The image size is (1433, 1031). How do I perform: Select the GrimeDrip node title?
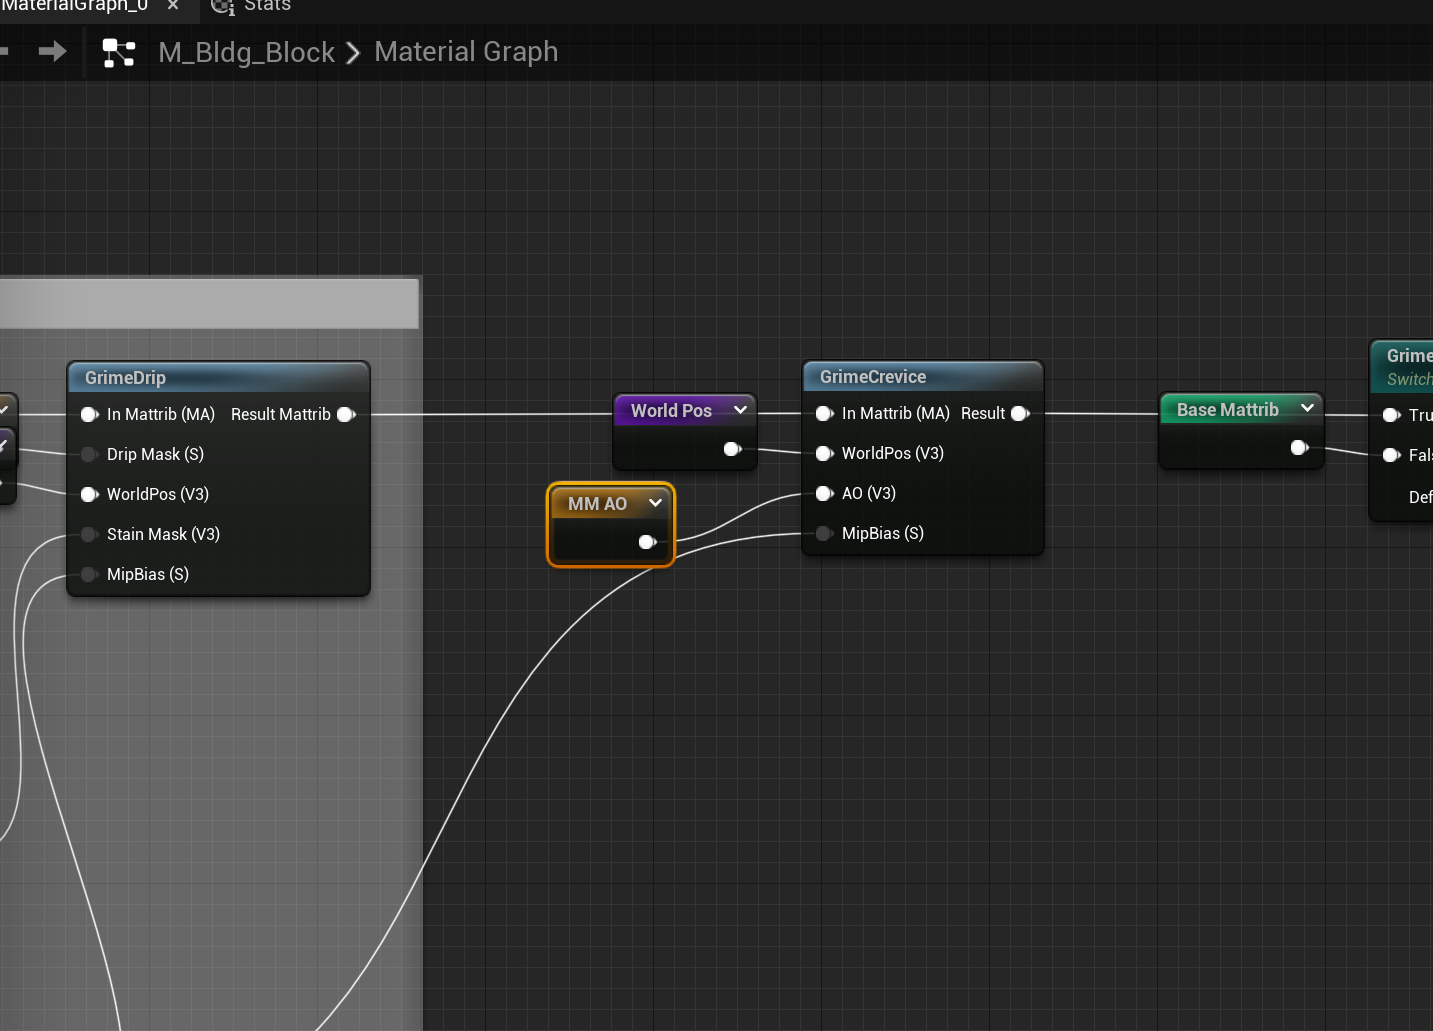point(125,378)
